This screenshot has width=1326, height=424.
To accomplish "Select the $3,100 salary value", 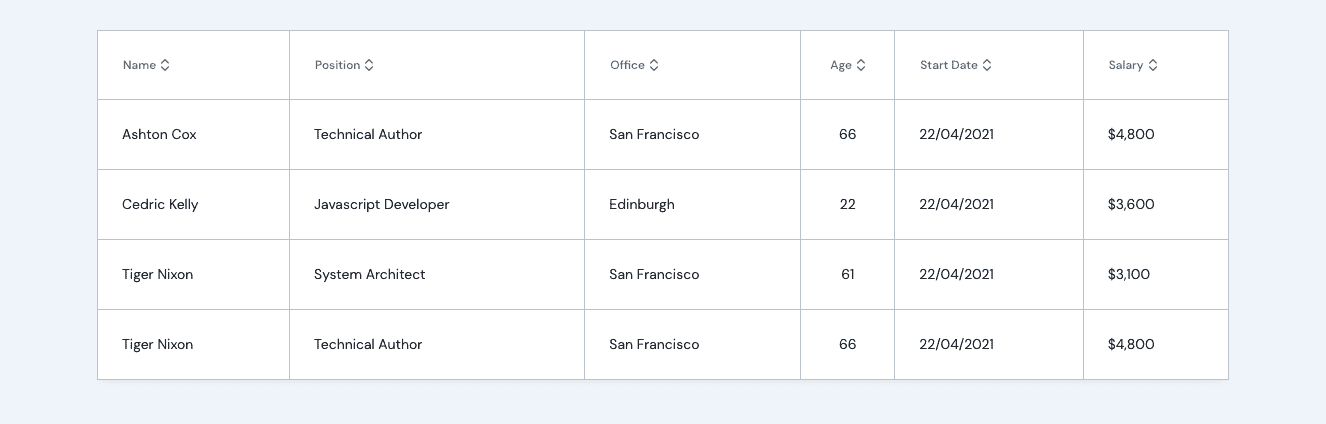I will (1129, 275).
